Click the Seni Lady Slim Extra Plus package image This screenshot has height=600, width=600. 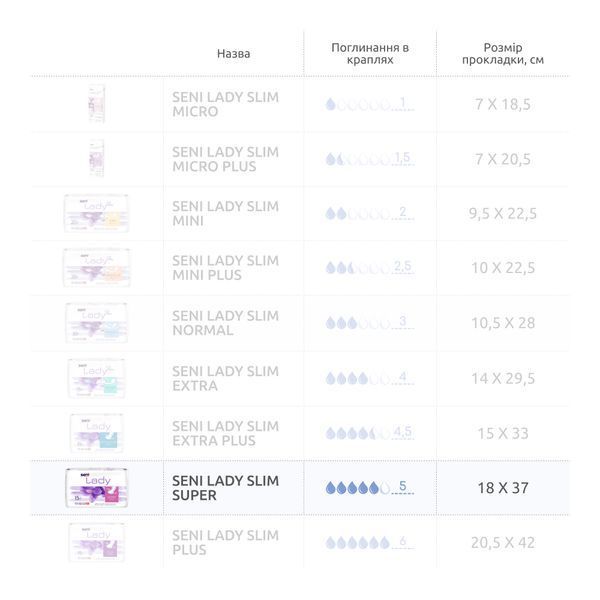(x=96, y=433)
